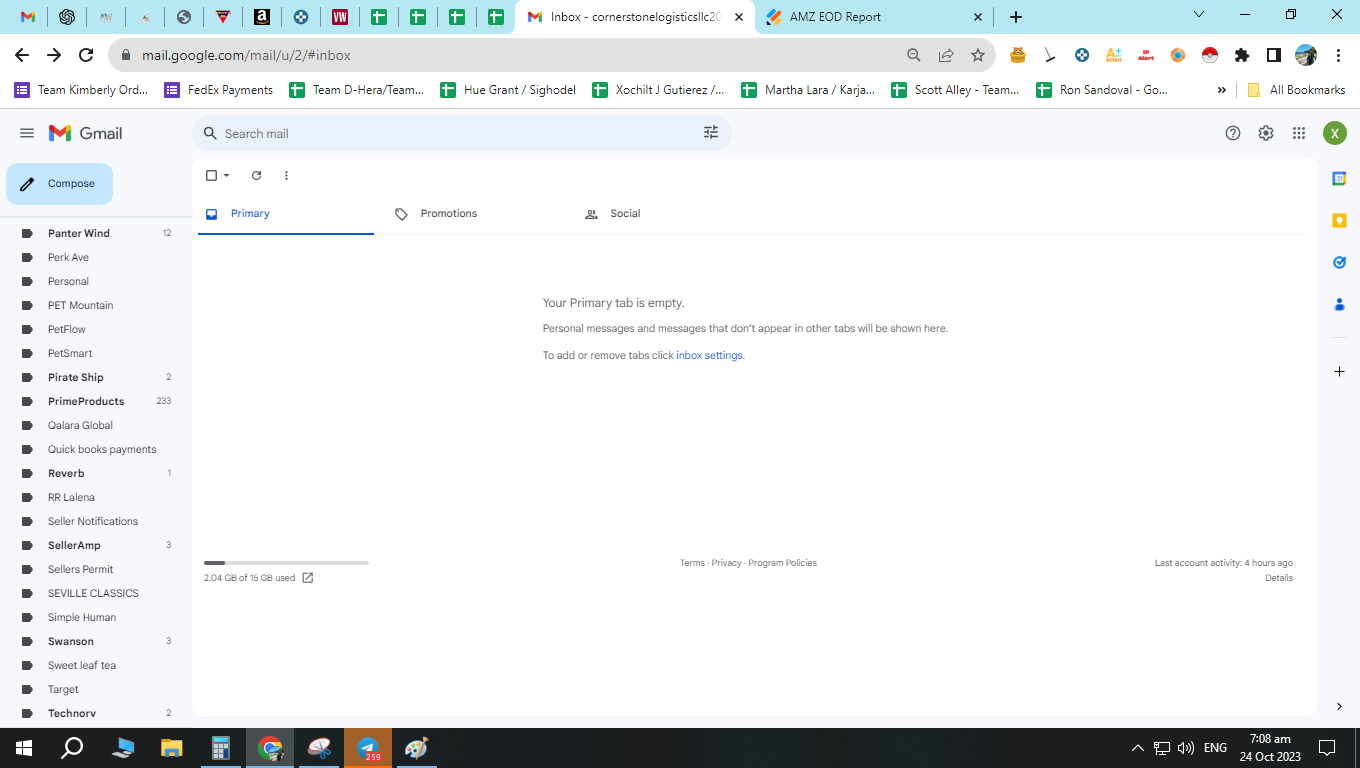Open Gmail settings gear icon
1360x768 pixels.
[x=1266, y=133]
